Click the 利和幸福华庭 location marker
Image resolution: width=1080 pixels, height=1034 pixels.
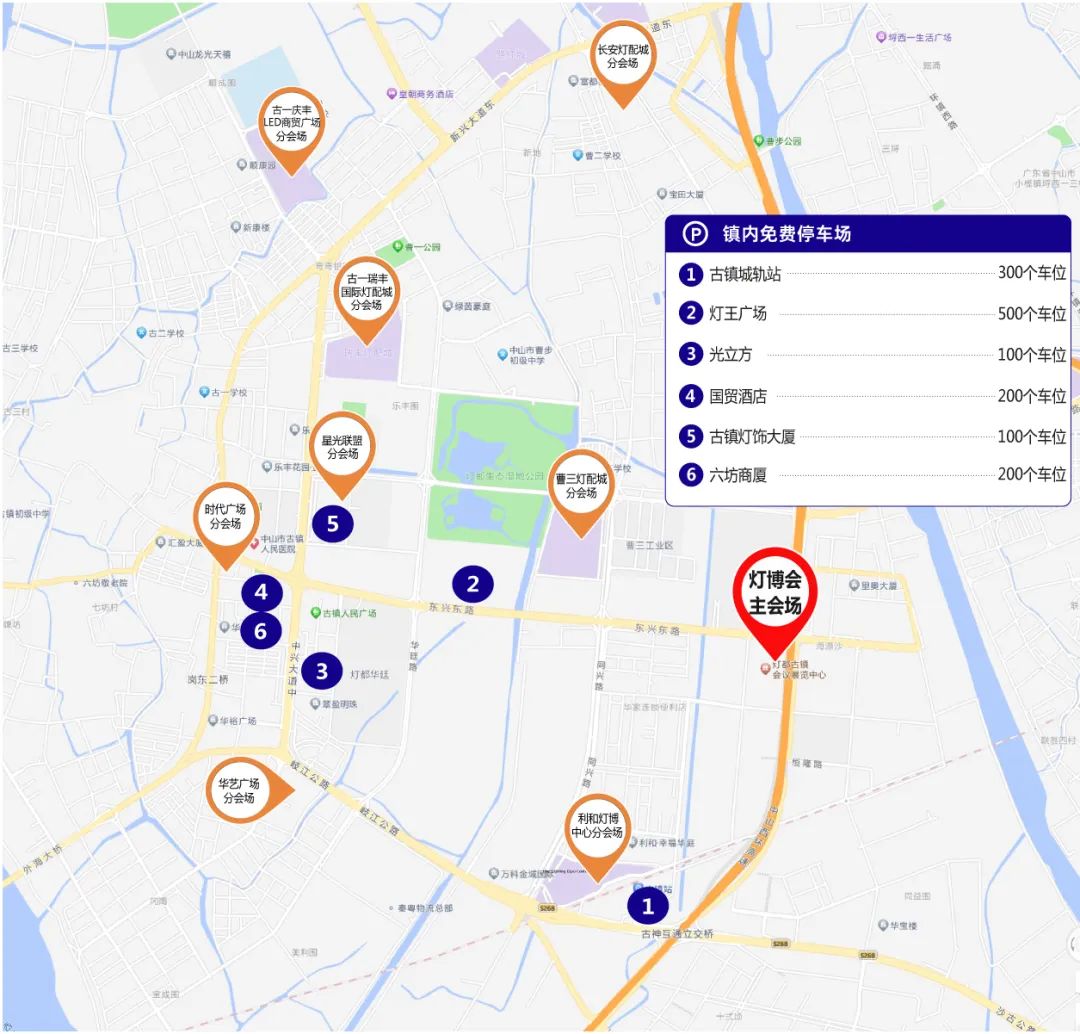point(633,842)
